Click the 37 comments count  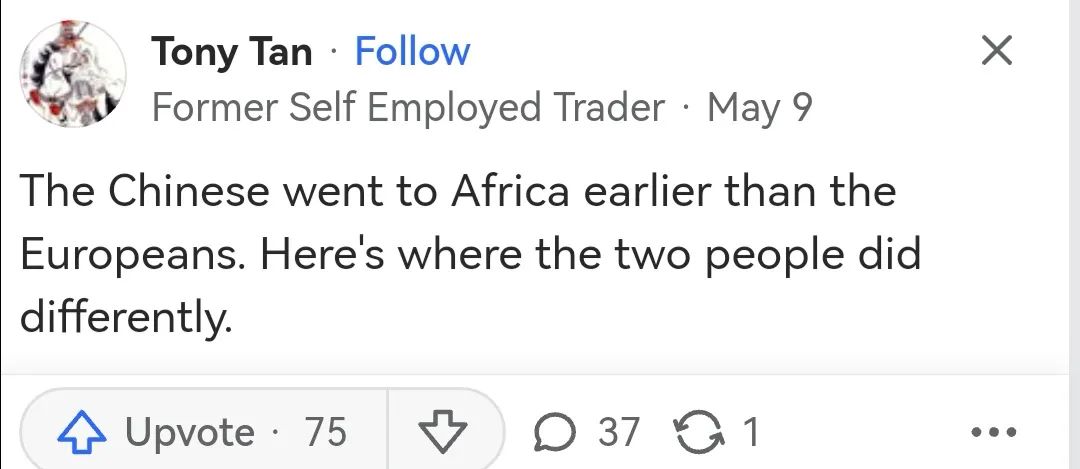tap(618, 432)
